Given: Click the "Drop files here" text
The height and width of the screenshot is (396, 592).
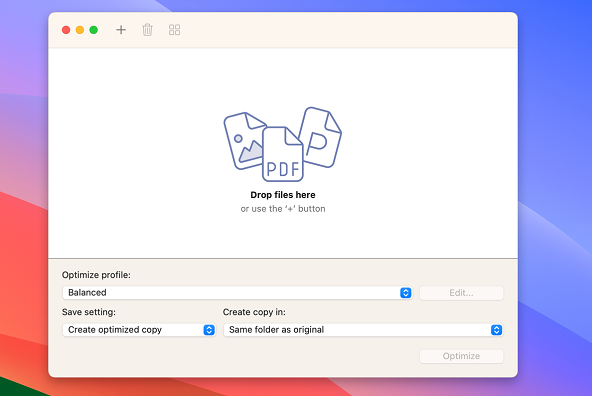Looking at the screenshot, I should (x=283, y=195).
